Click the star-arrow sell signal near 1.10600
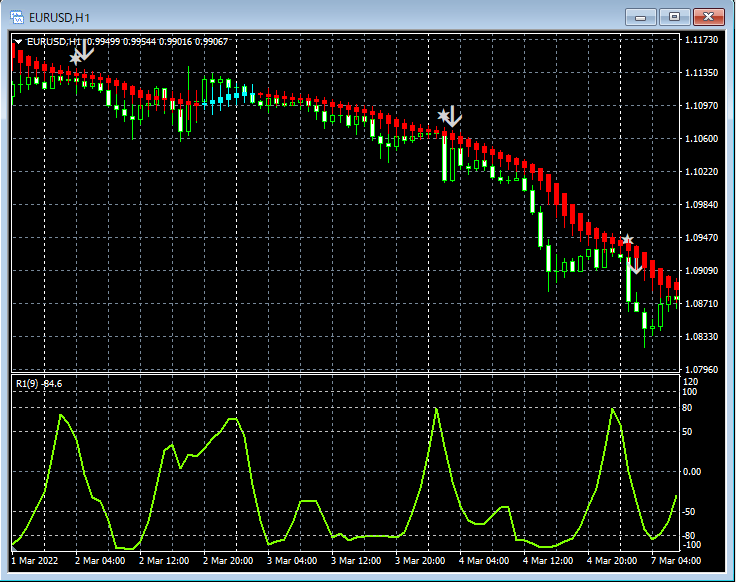Image resolution: width=737 pixels, height=582 pixels. [x=450, y=116]
